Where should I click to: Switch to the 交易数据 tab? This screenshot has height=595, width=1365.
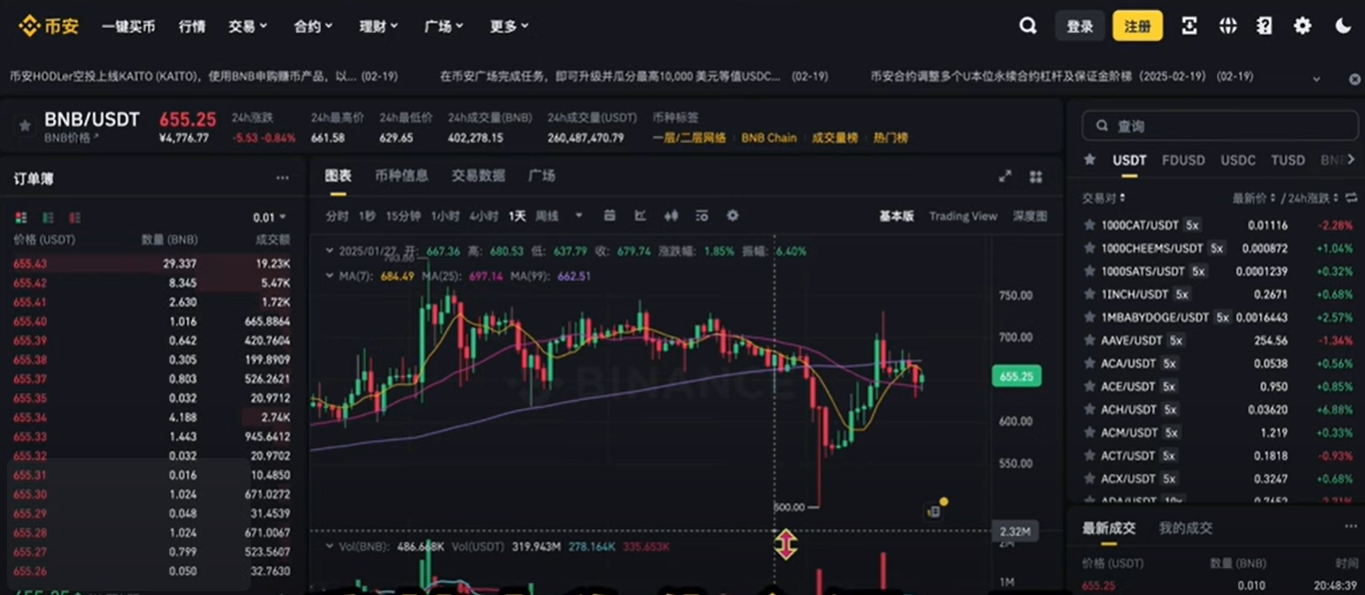(478, 176)
